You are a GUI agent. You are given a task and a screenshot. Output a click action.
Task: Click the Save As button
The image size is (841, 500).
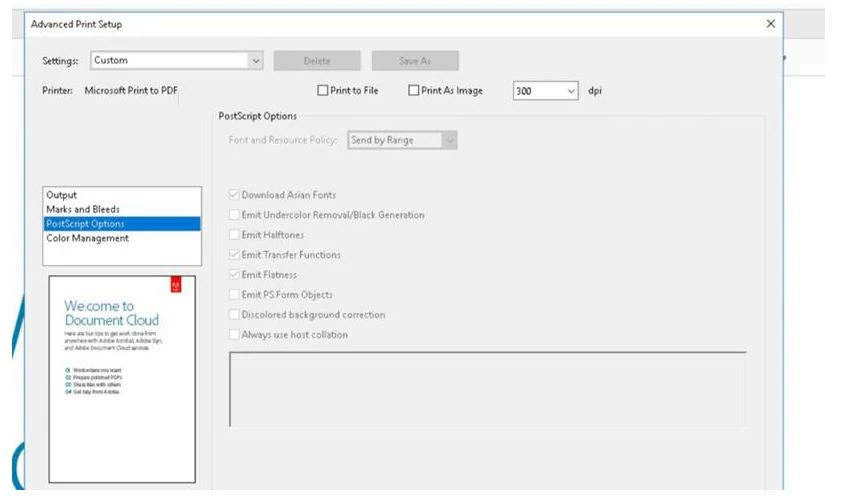(x=415, y=61)
